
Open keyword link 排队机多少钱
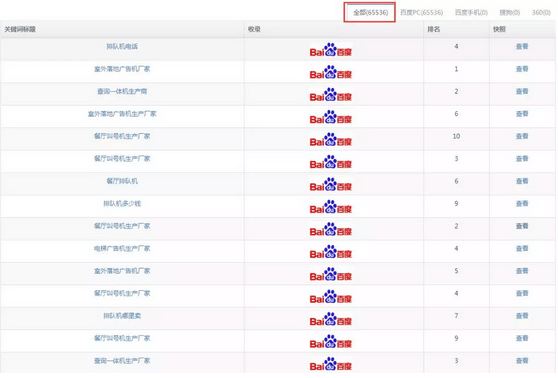(122, 204)
